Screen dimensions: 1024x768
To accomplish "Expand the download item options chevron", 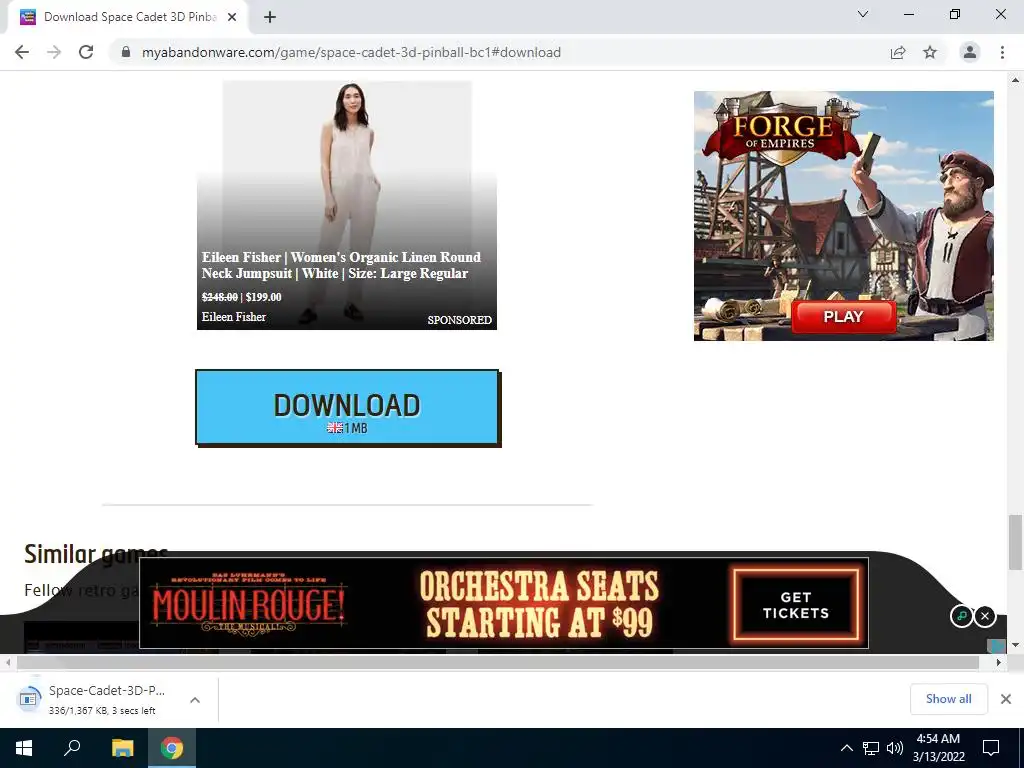I will tap(195, 699).
